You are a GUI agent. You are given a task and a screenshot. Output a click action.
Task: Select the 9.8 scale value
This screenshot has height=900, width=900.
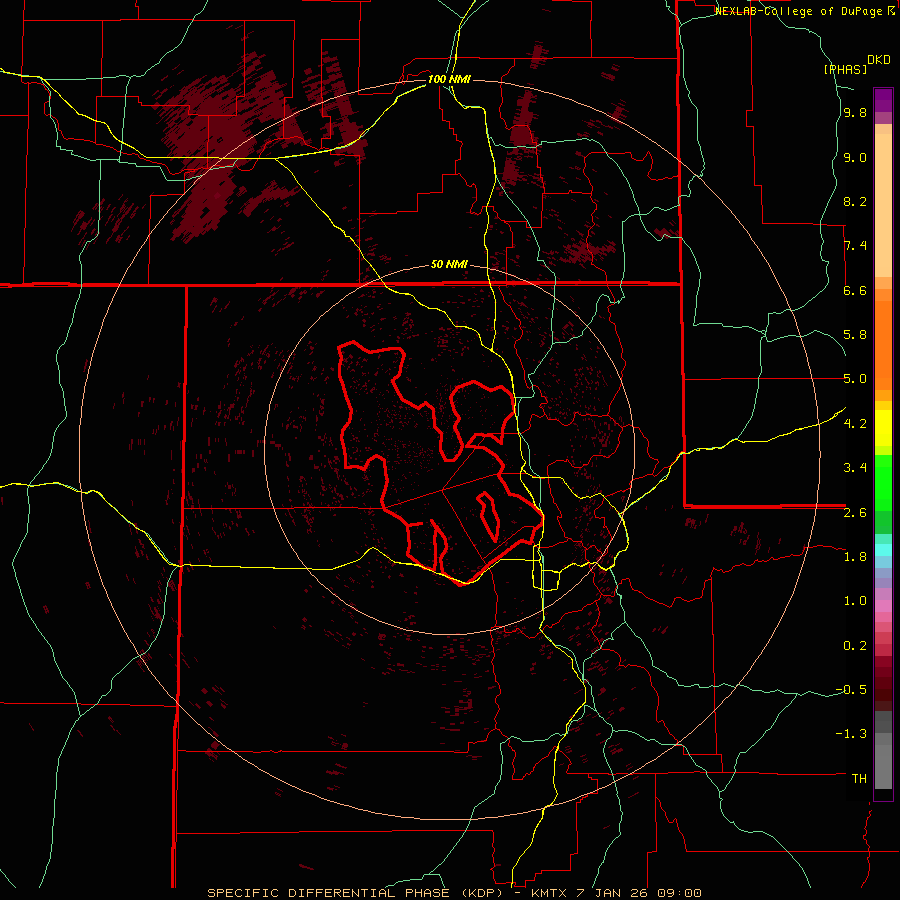coord(855,113)
